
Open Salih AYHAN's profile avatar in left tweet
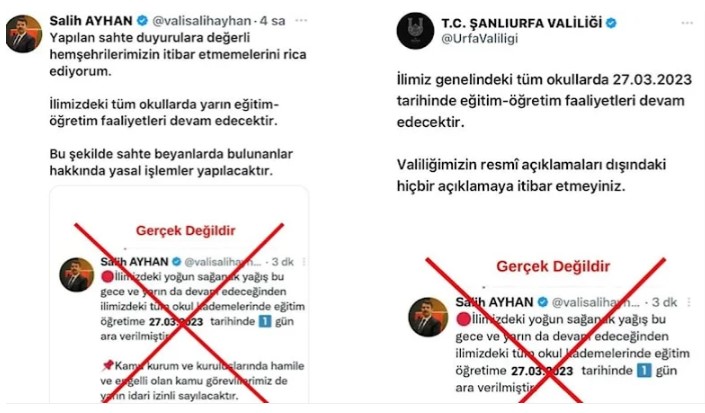click(24, 34)
